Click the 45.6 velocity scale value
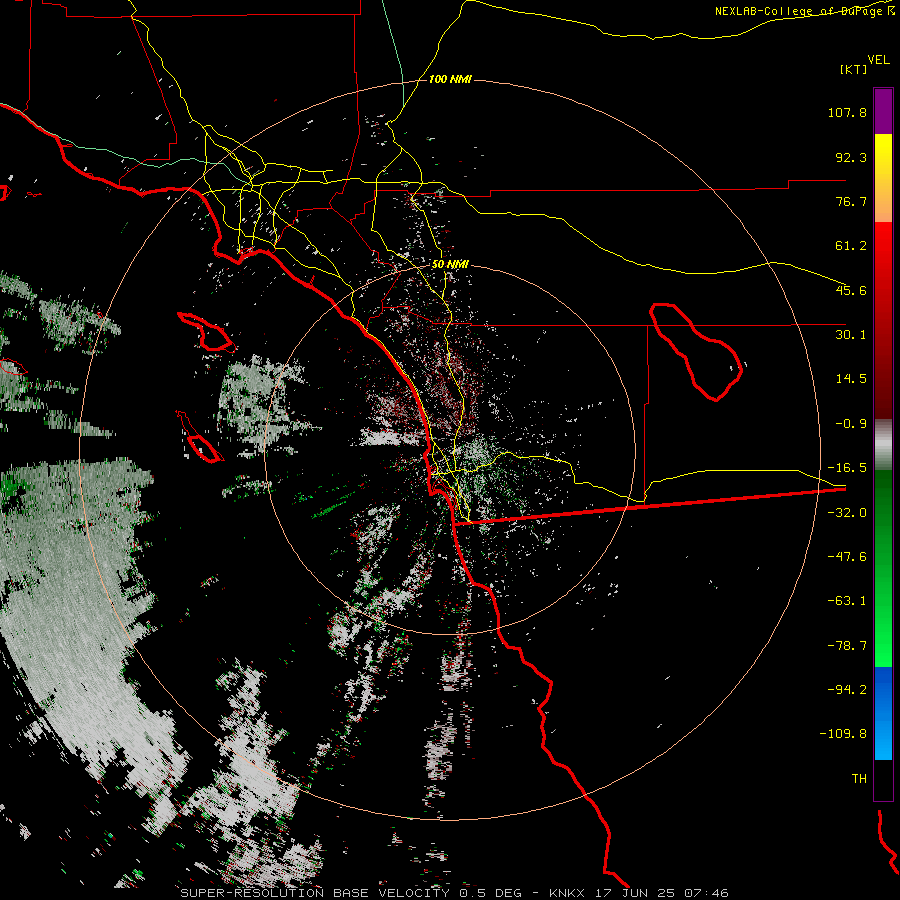Image resolution: width=900 pixels, height=900 pixels. point(851,290)
